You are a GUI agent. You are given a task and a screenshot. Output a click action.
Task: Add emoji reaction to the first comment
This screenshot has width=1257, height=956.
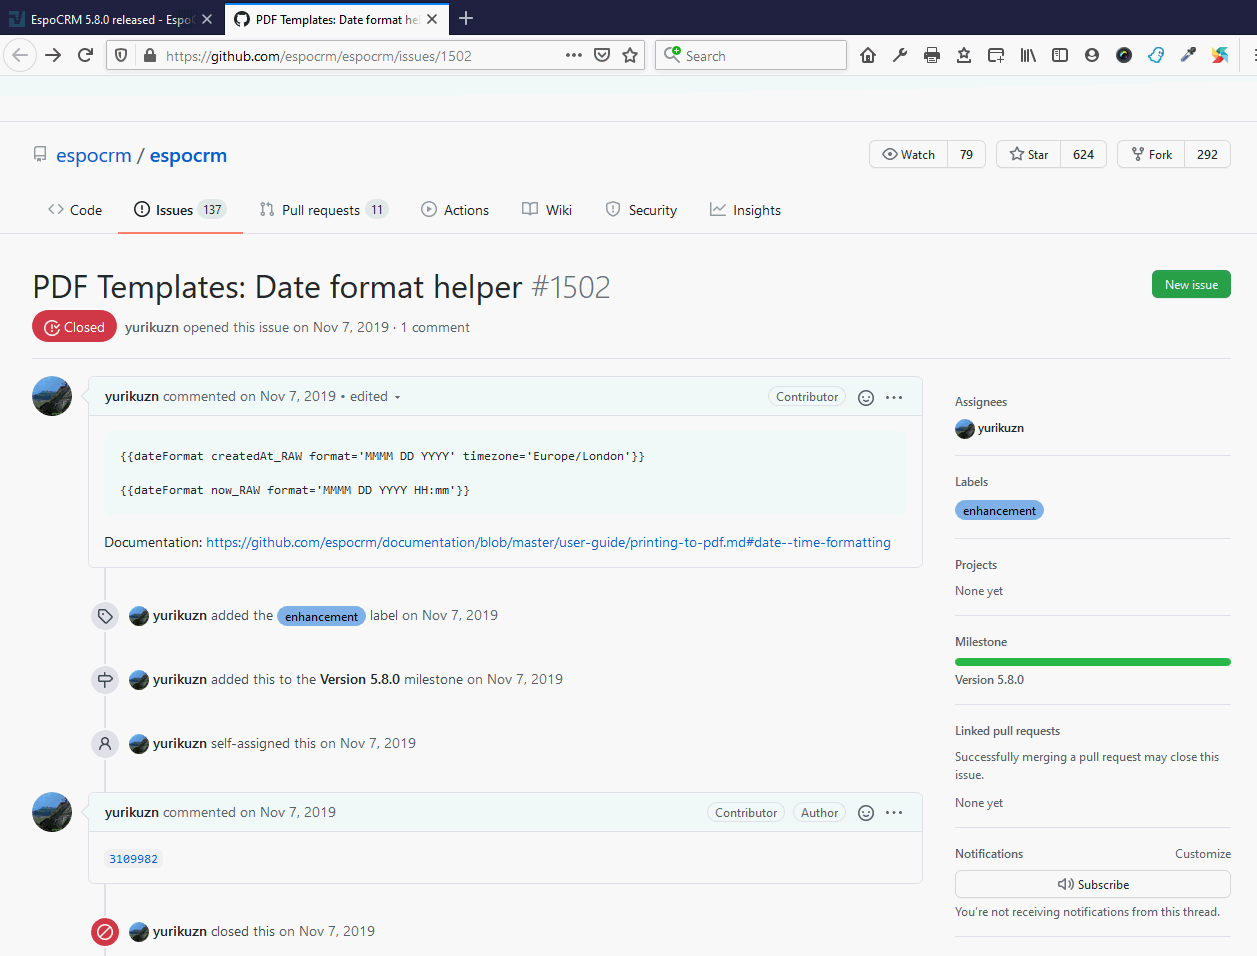866,397
